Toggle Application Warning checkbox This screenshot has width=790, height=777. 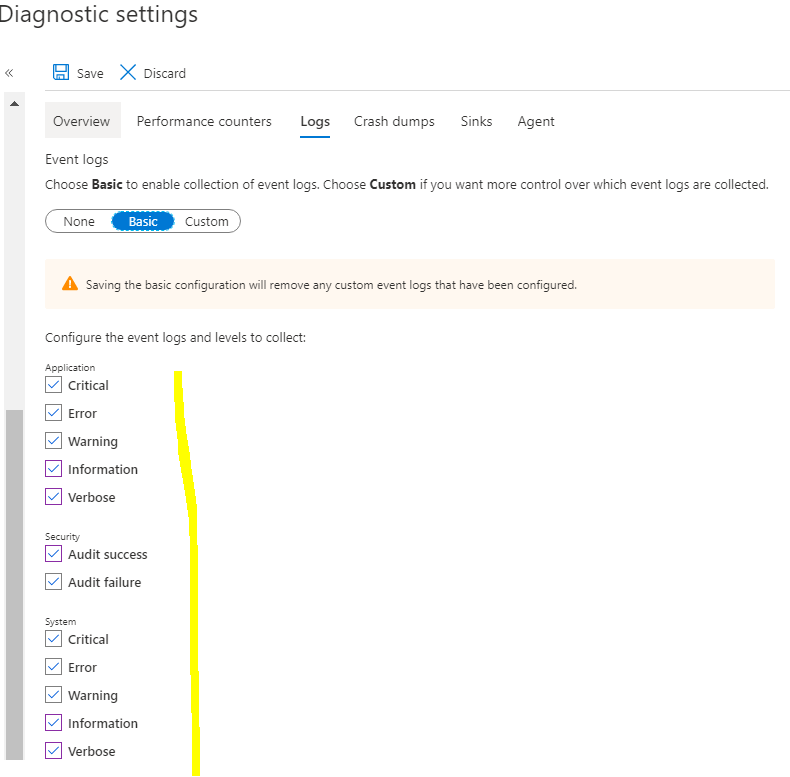[x=53, y=440]
